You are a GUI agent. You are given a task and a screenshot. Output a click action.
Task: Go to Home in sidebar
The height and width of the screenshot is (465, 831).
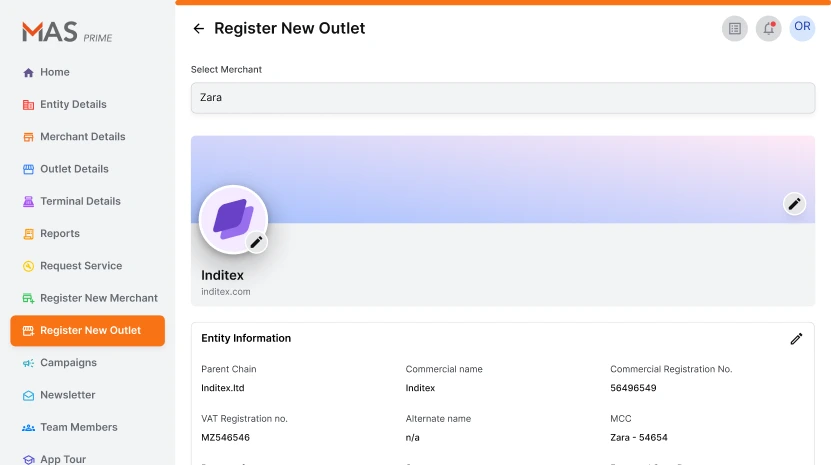tap(54, 72)
